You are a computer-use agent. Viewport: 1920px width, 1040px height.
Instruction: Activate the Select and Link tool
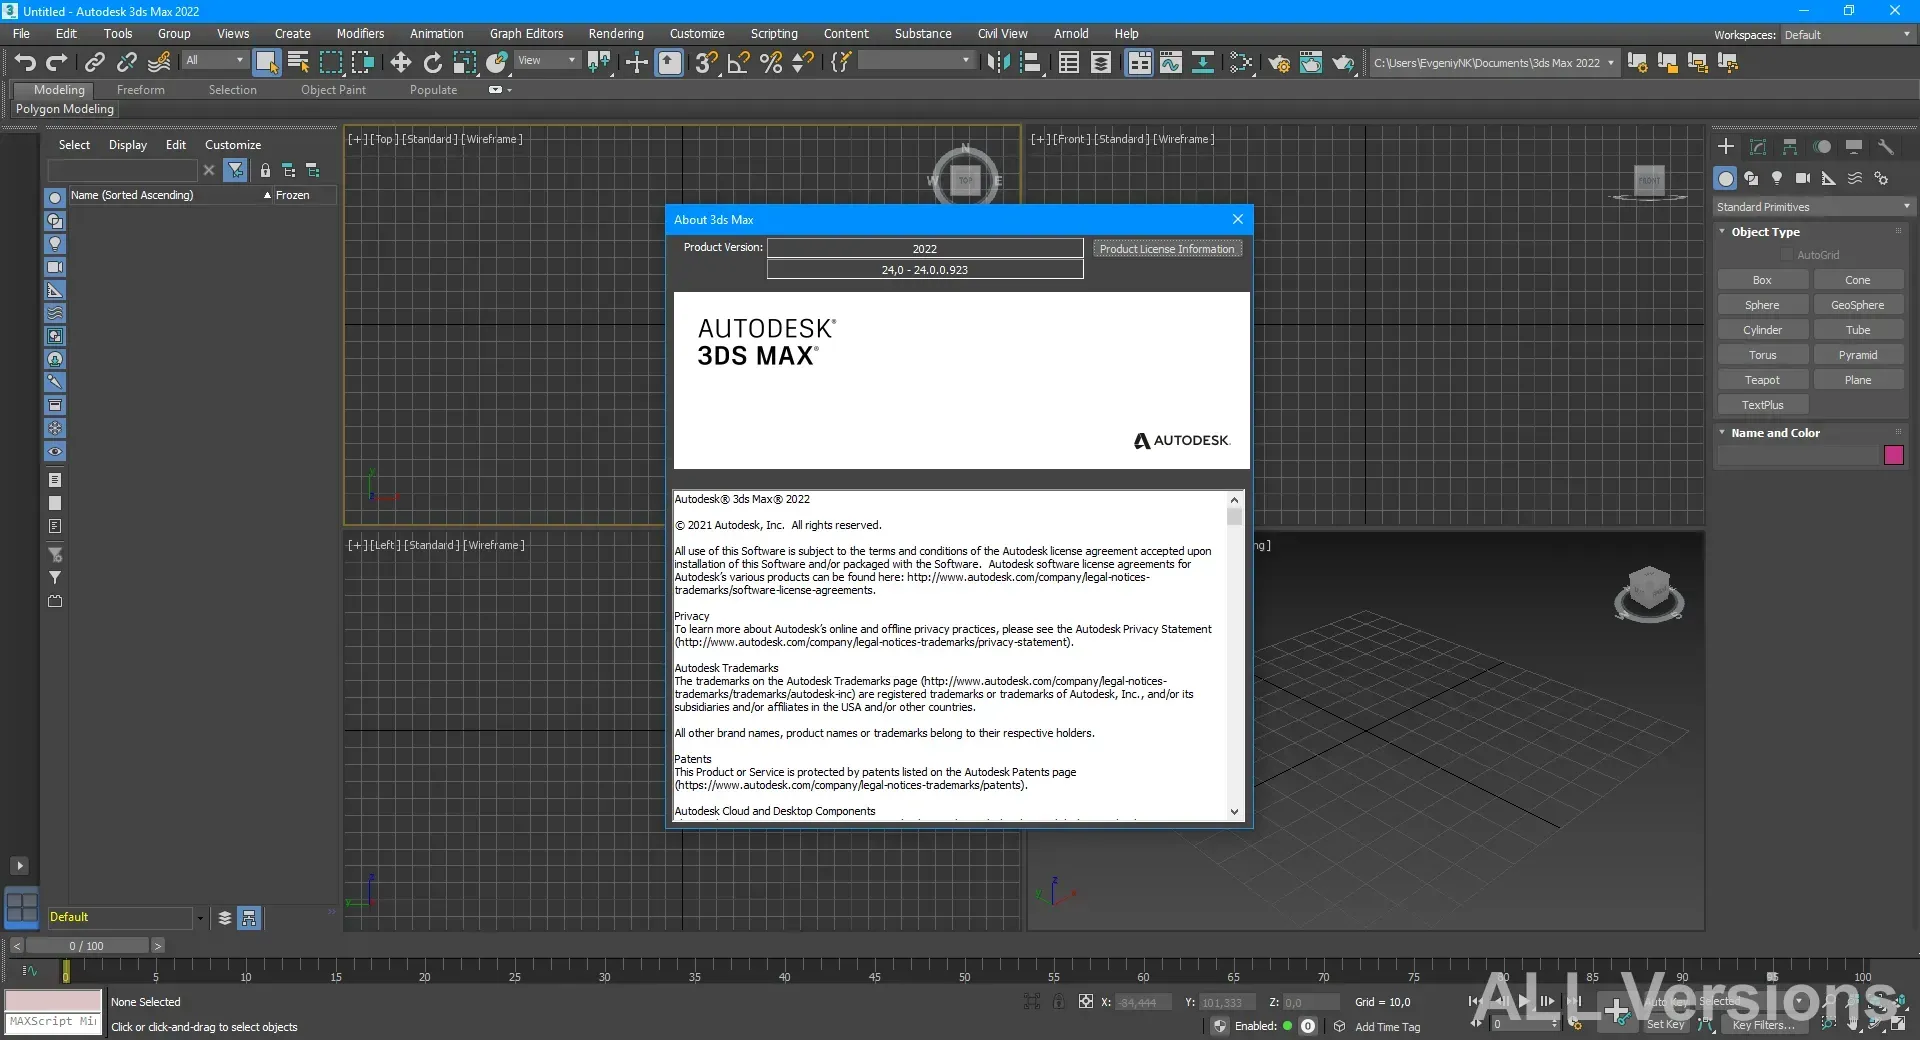click(94, 62)
